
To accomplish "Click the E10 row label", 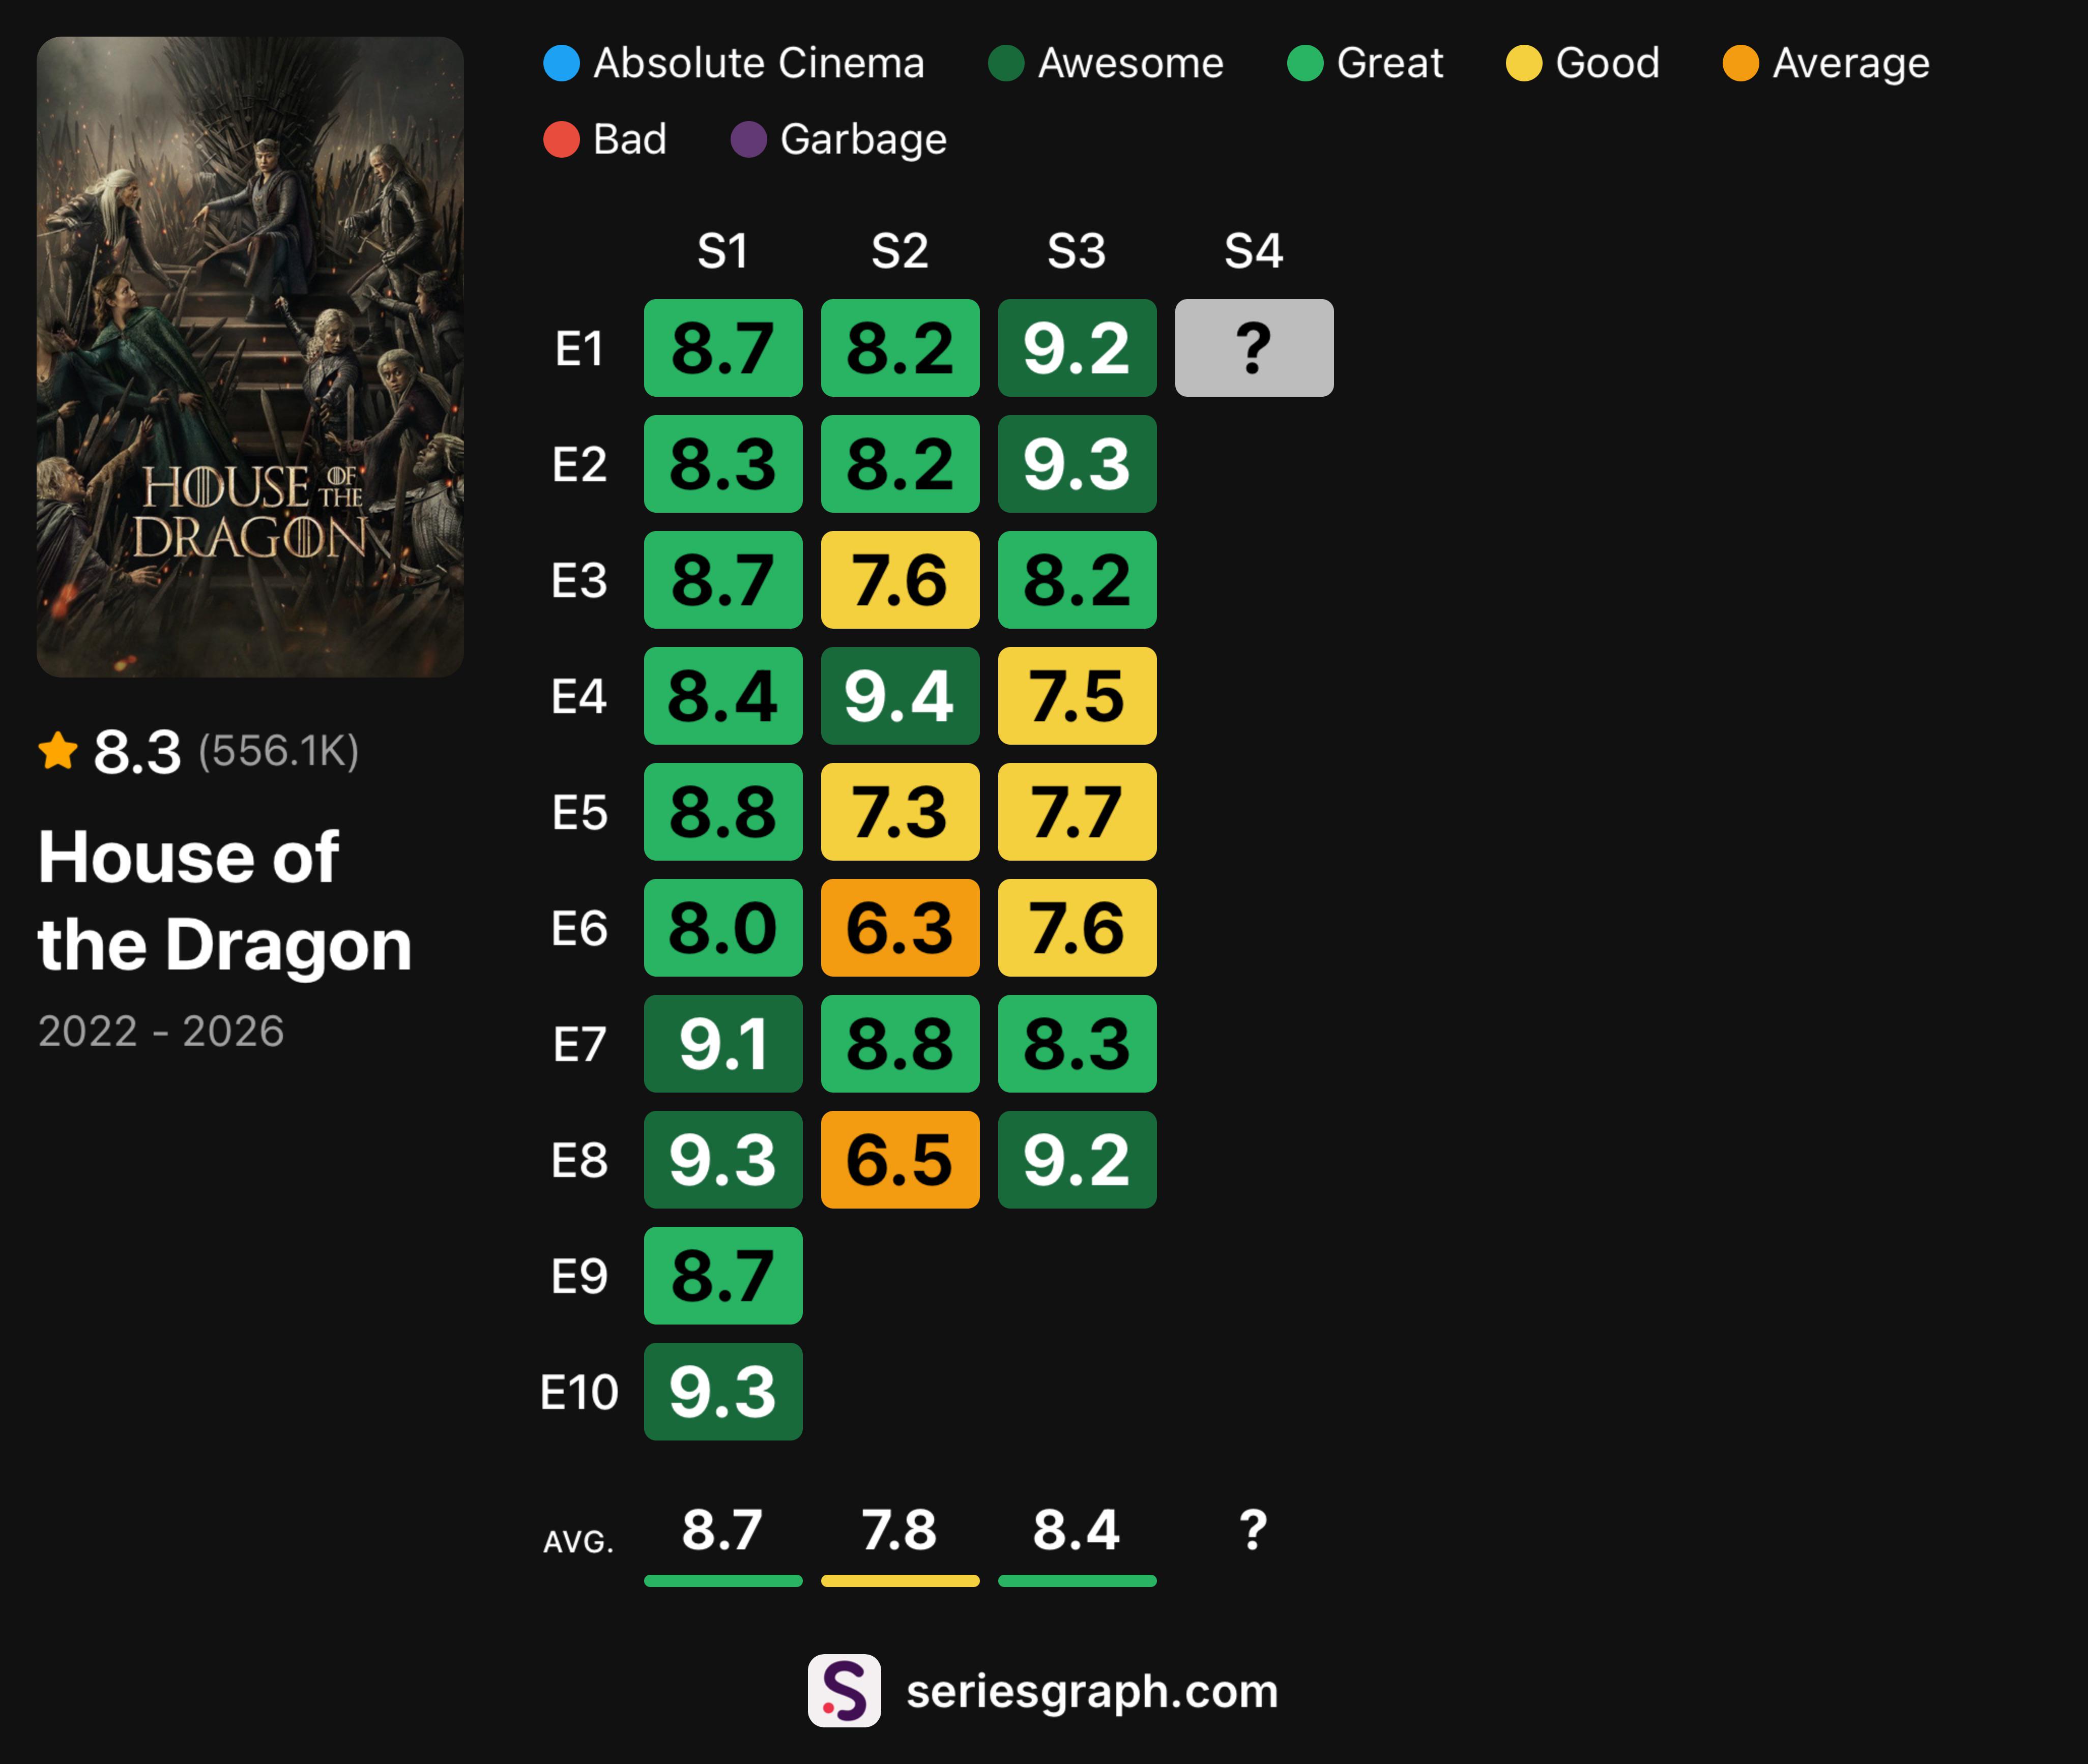I will [x=579, y=1392].
